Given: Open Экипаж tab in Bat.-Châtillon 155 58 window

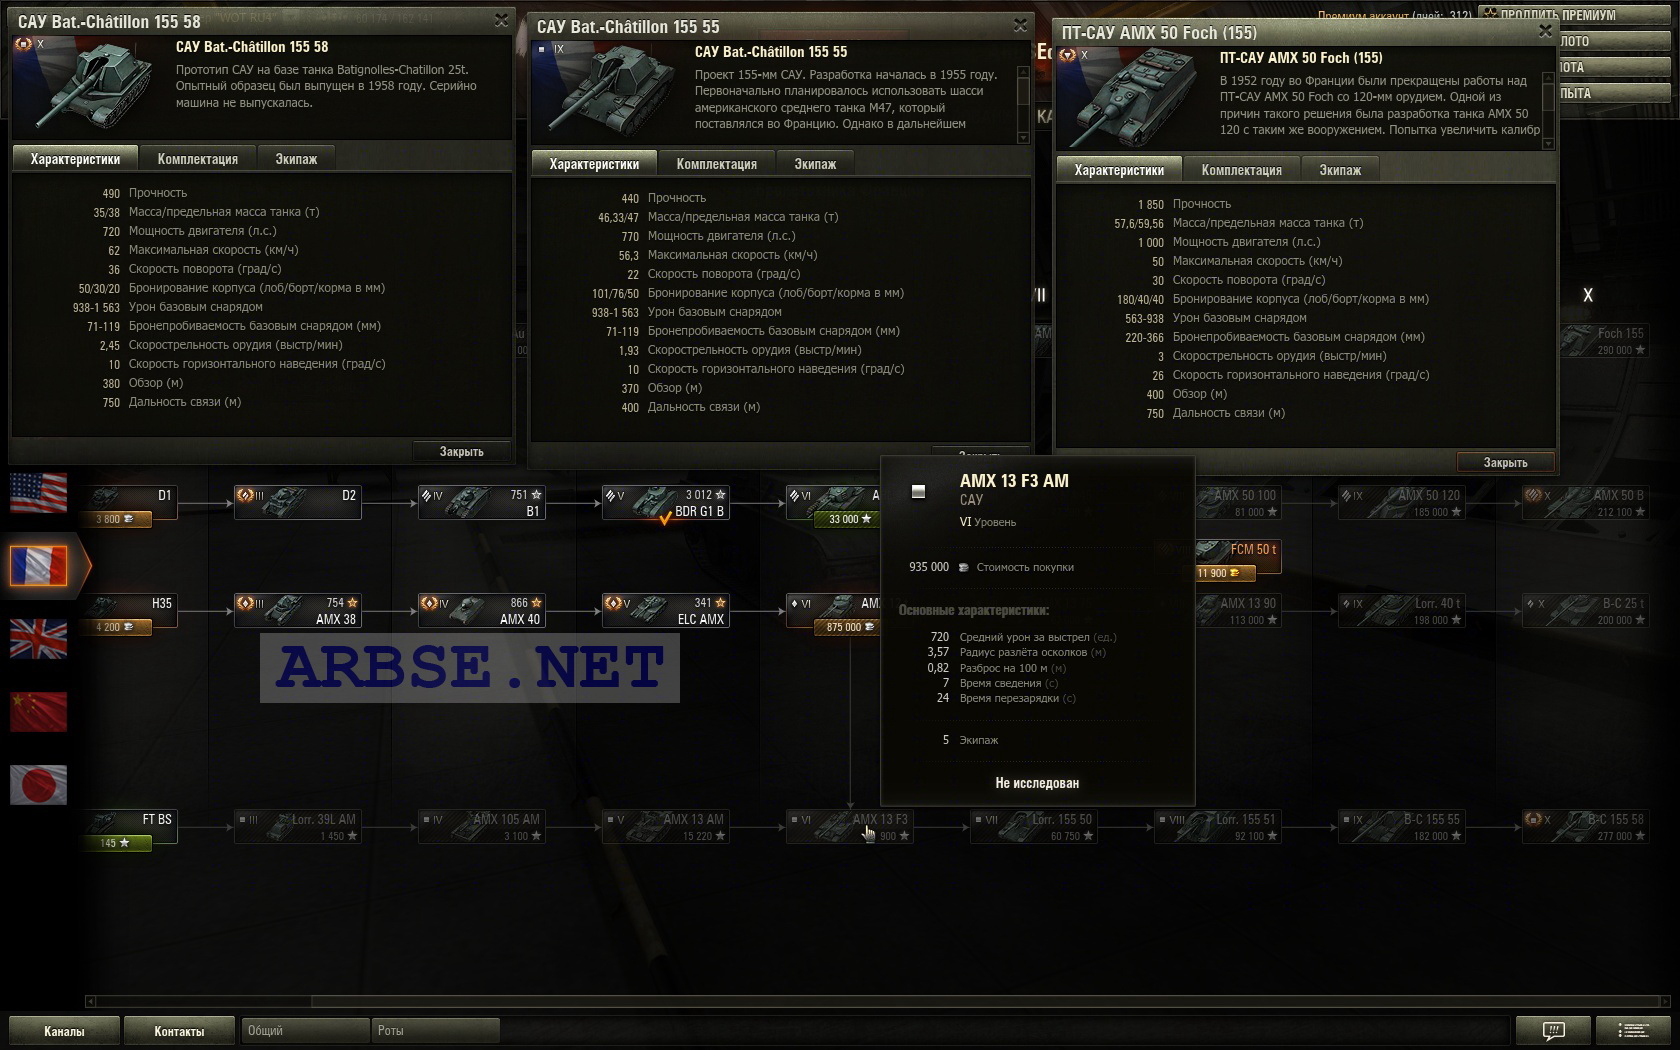Looking at the screenshot, I should (x=296, y=158).
